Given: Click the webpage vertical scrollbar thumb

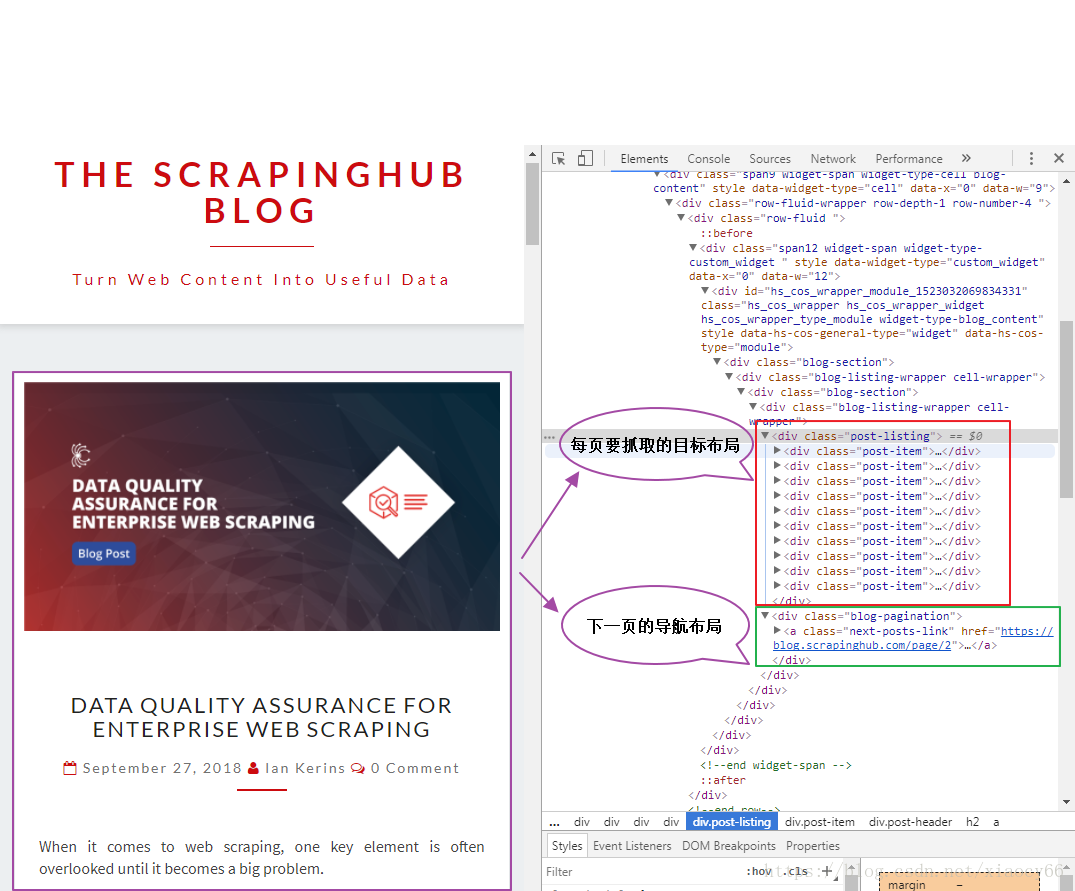Looking at the screenshot, I should tap(532, 204).
